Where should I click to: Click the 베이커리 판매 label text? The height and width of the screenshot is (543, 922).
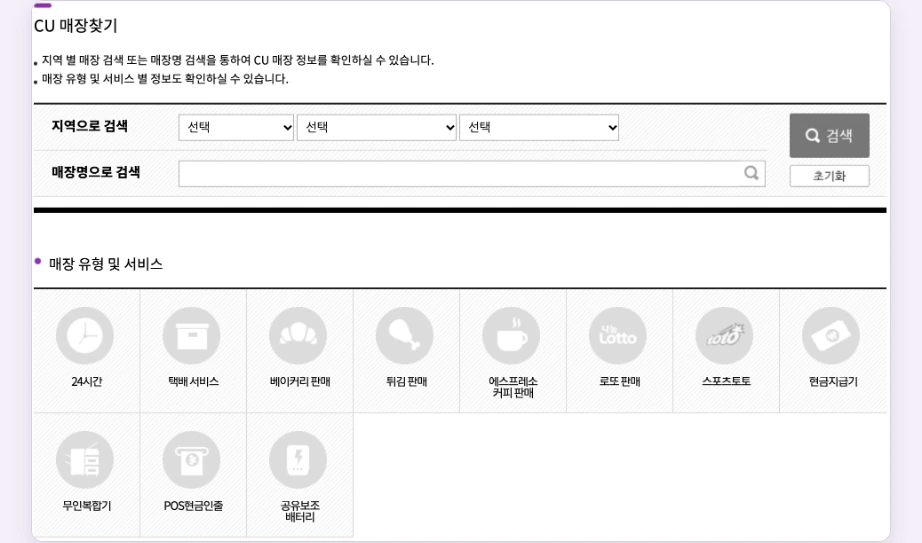pos(300,381)
